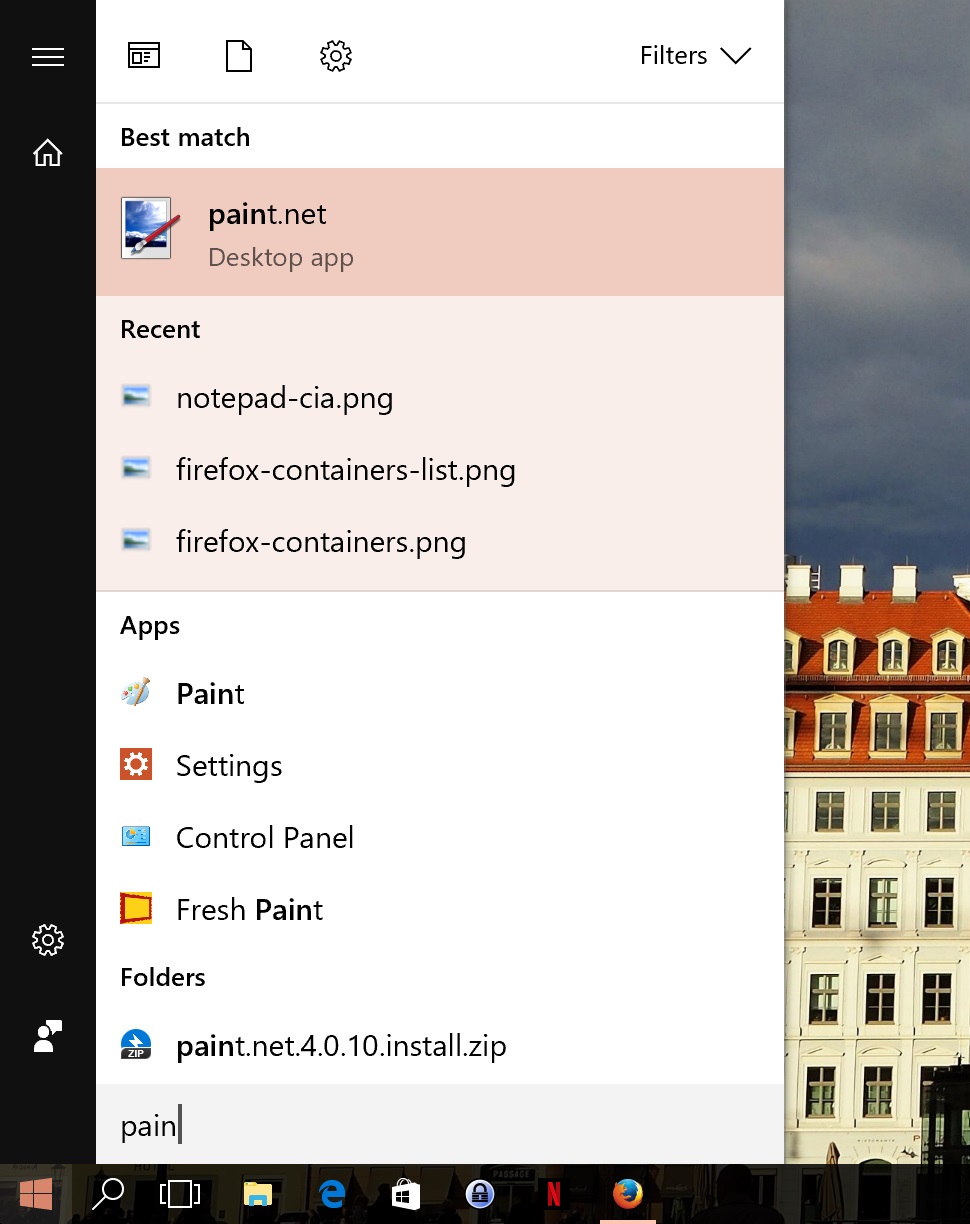Launch Microsoft Edge from taskbar
The width and height of the screenshot is (970, 1224).
pos(332,1194)
